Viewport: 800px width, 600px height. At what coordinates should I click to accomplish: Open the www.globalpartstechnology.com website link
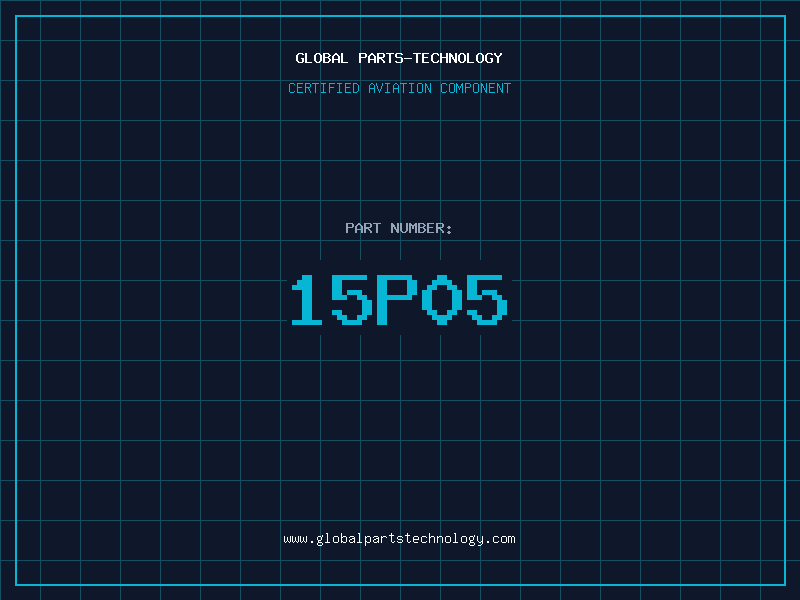[399, 539]
